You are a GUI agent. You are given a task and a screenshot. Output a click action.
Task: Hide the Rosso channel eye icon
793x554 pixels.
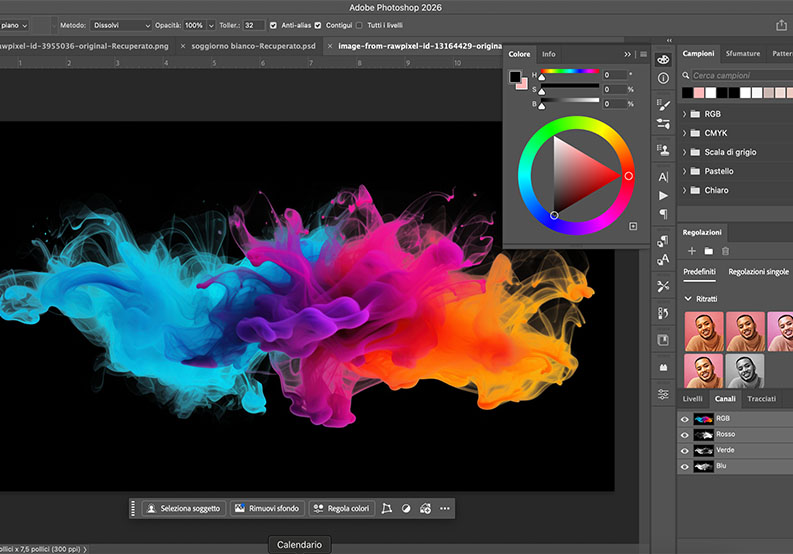point(685,435)
